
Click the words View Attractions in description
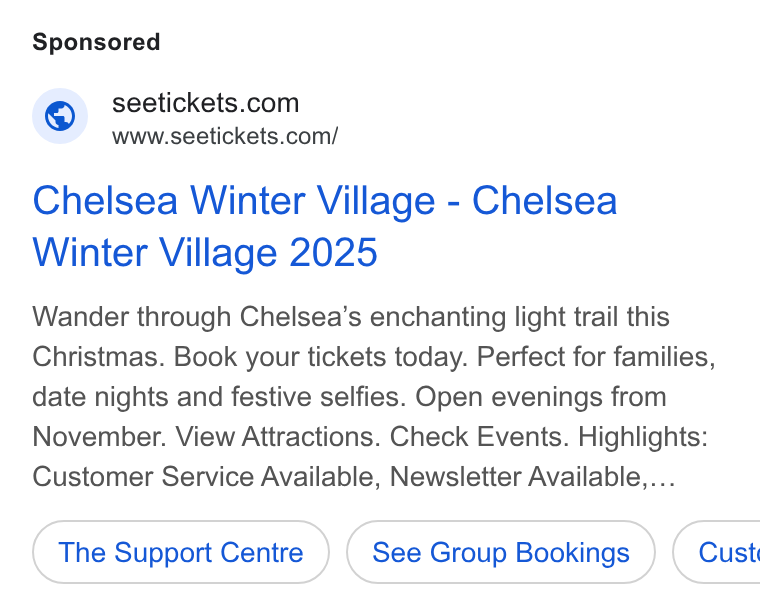(x=277, y=437)
